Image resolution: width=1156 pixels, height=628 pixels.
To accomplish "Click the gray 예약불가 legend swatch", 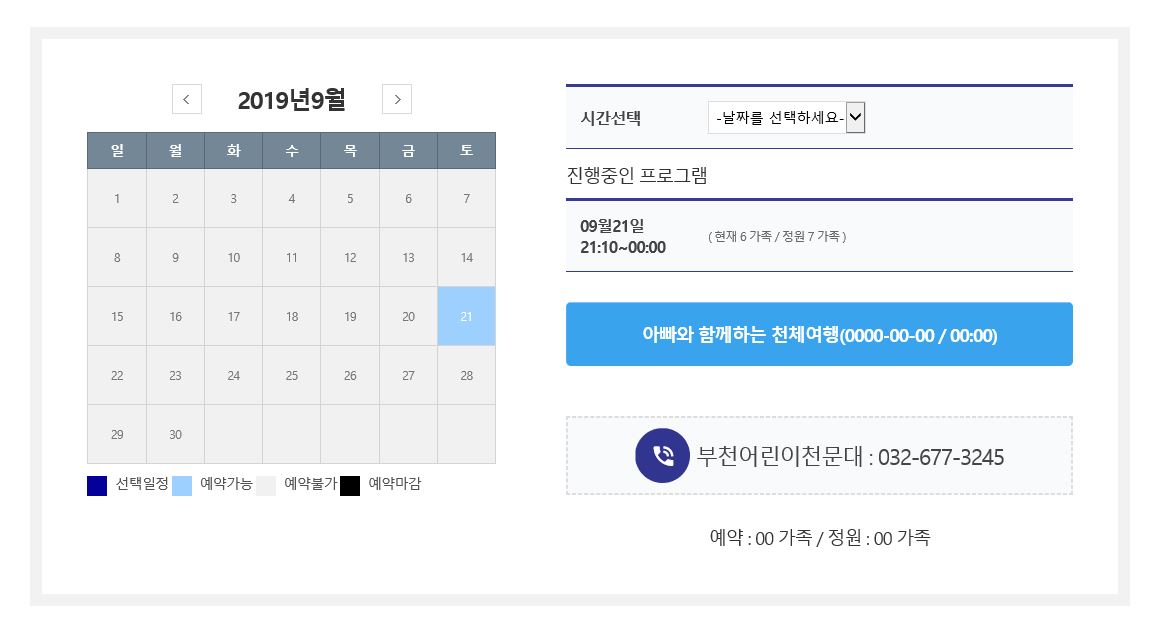I will click(266, 486).
